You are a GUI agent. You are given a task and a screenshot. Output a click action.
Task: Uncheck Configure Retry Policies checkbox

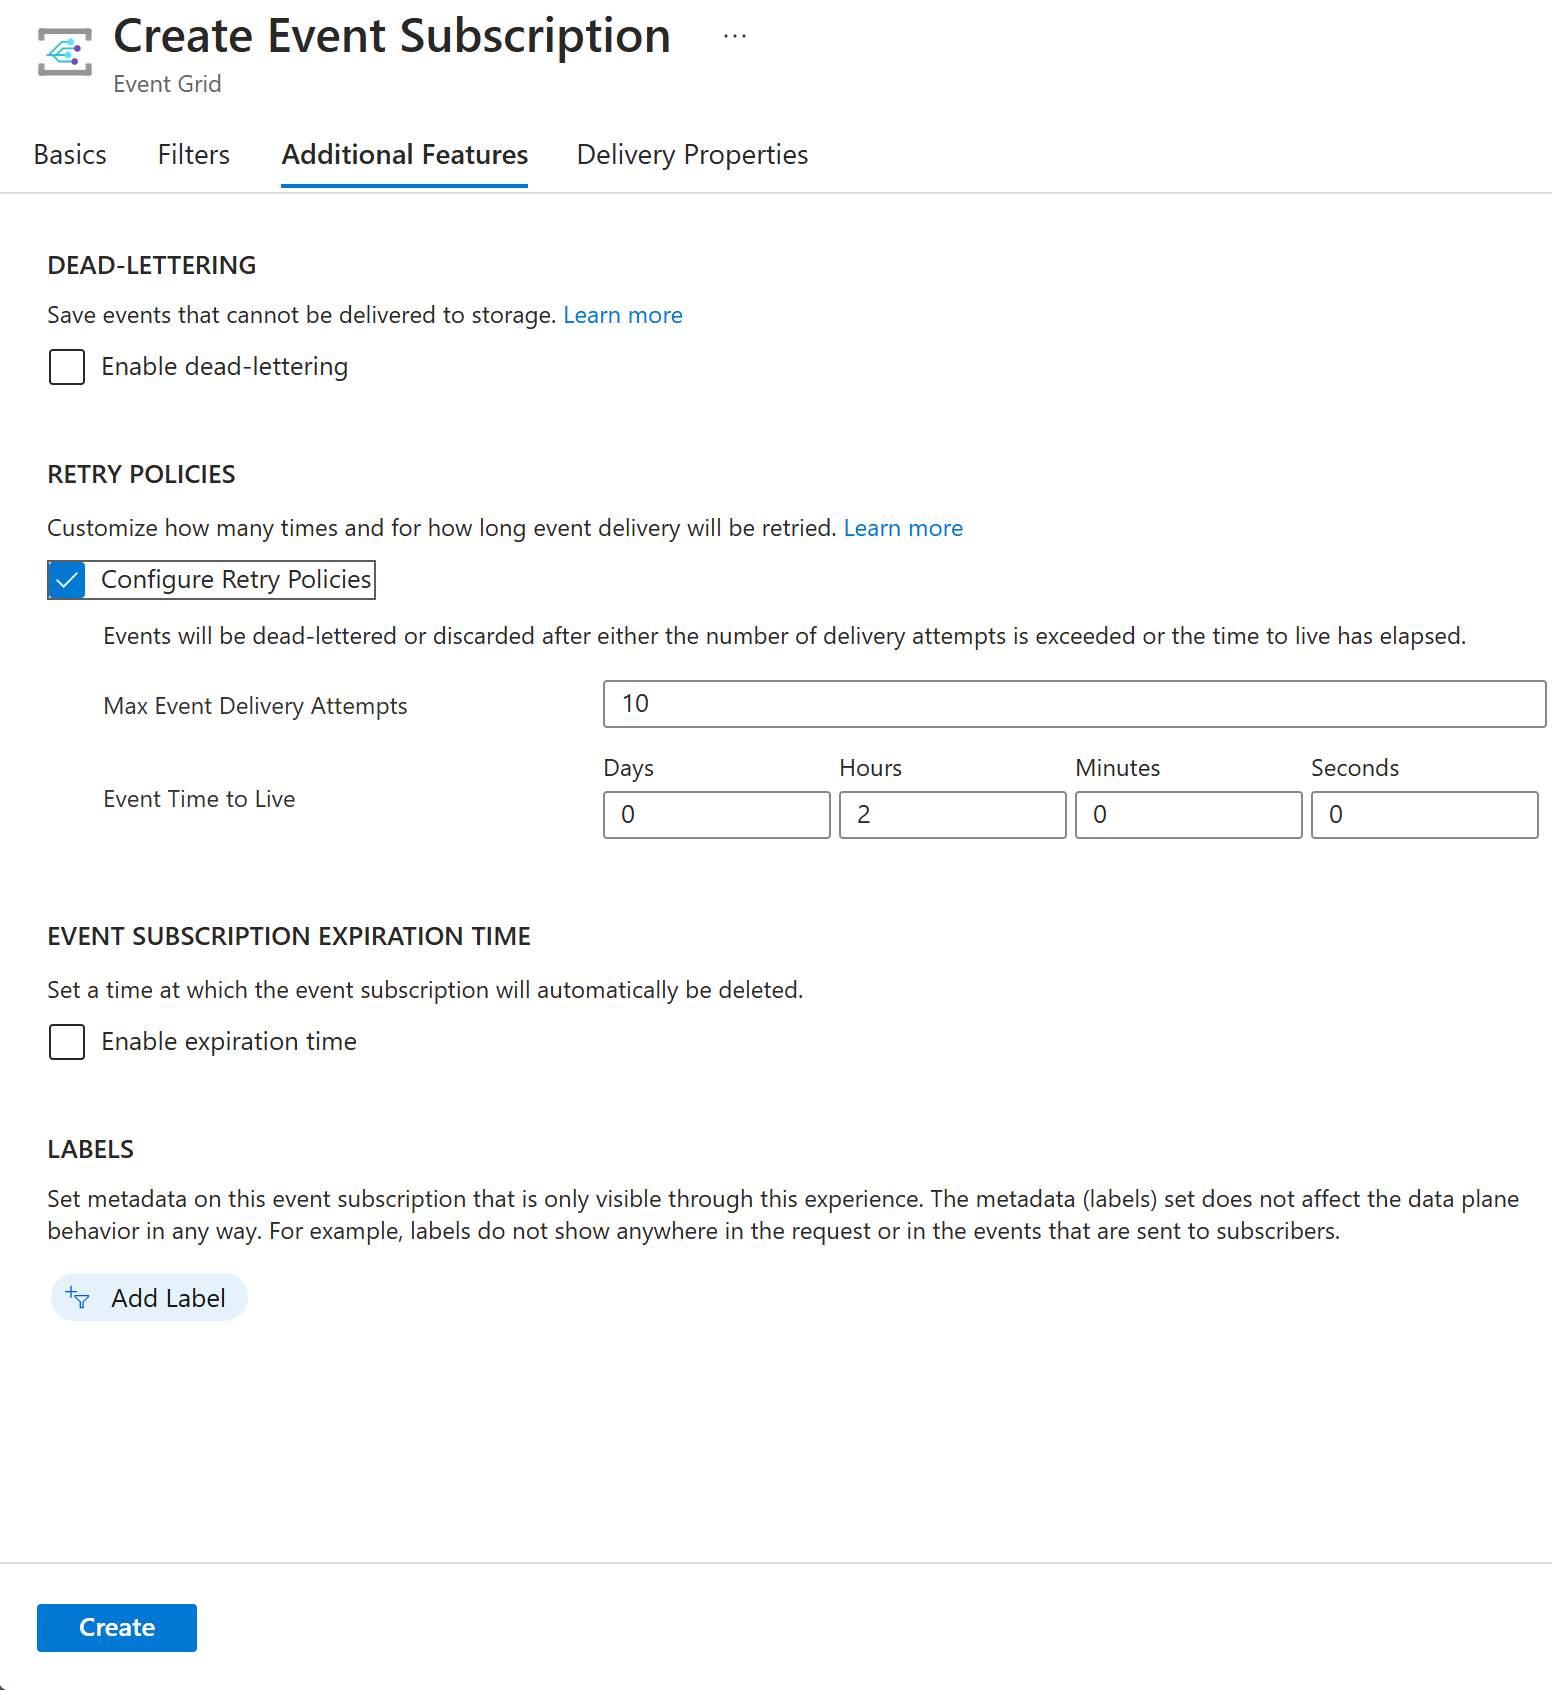(67, 580)
